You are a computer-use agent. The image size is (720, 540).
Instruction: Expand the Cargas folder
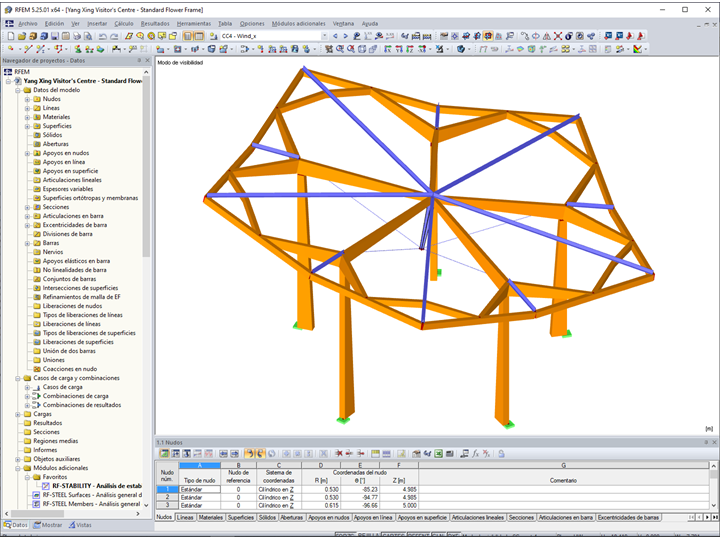pos(18,414)
